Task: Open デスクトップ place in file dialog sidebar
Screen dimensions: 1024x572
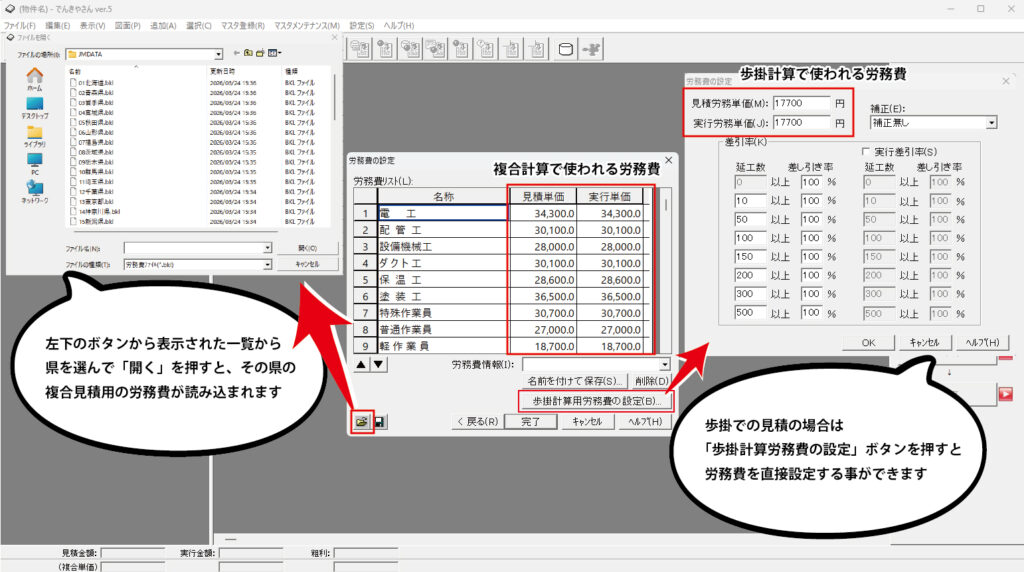Action: click(x=35, y=108)
